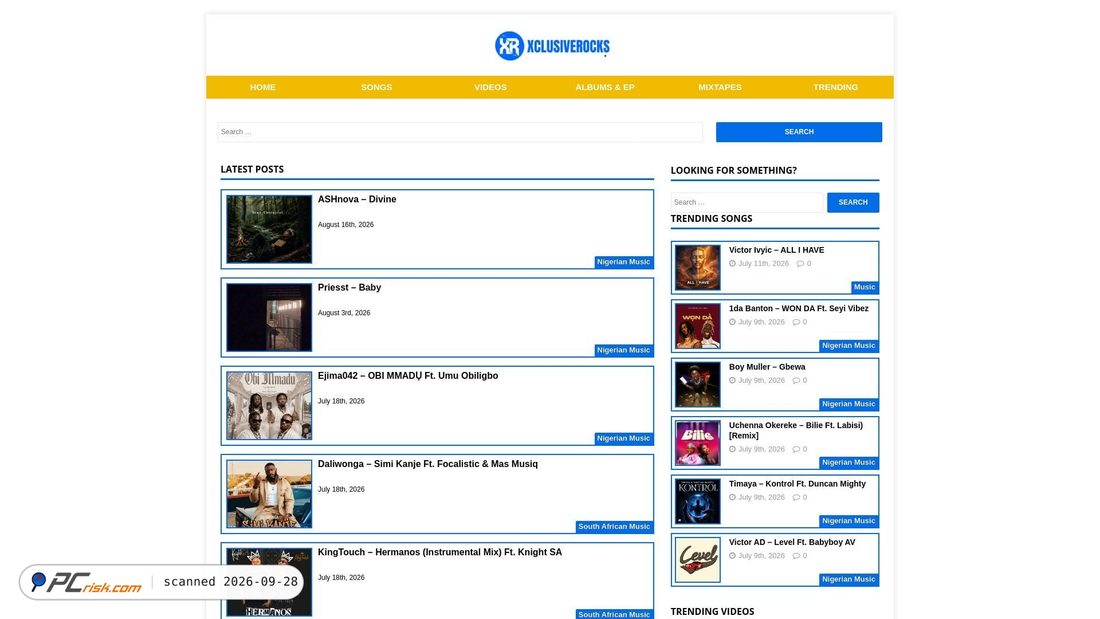
Task: Open the HOME menu item
Action: [x=262, y=87]
